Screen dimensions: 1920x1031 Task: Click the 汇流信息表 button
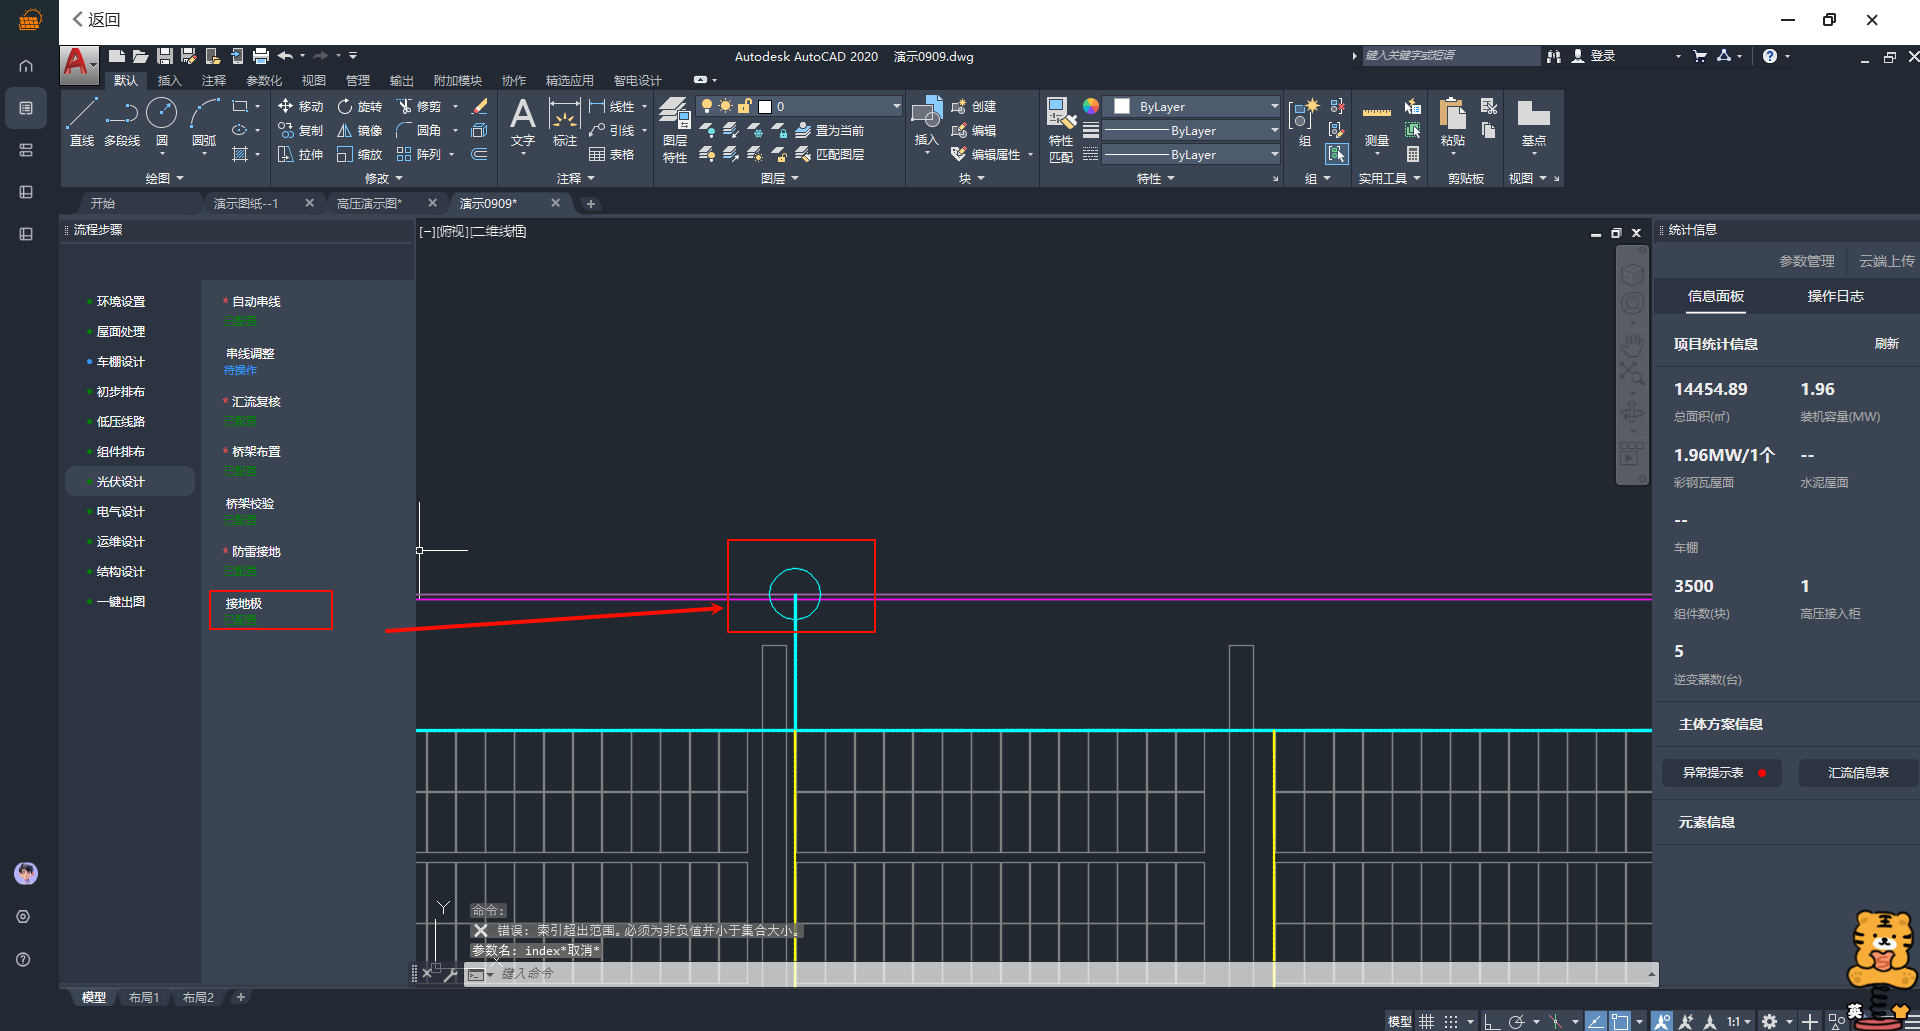(x=1858, y=772)
